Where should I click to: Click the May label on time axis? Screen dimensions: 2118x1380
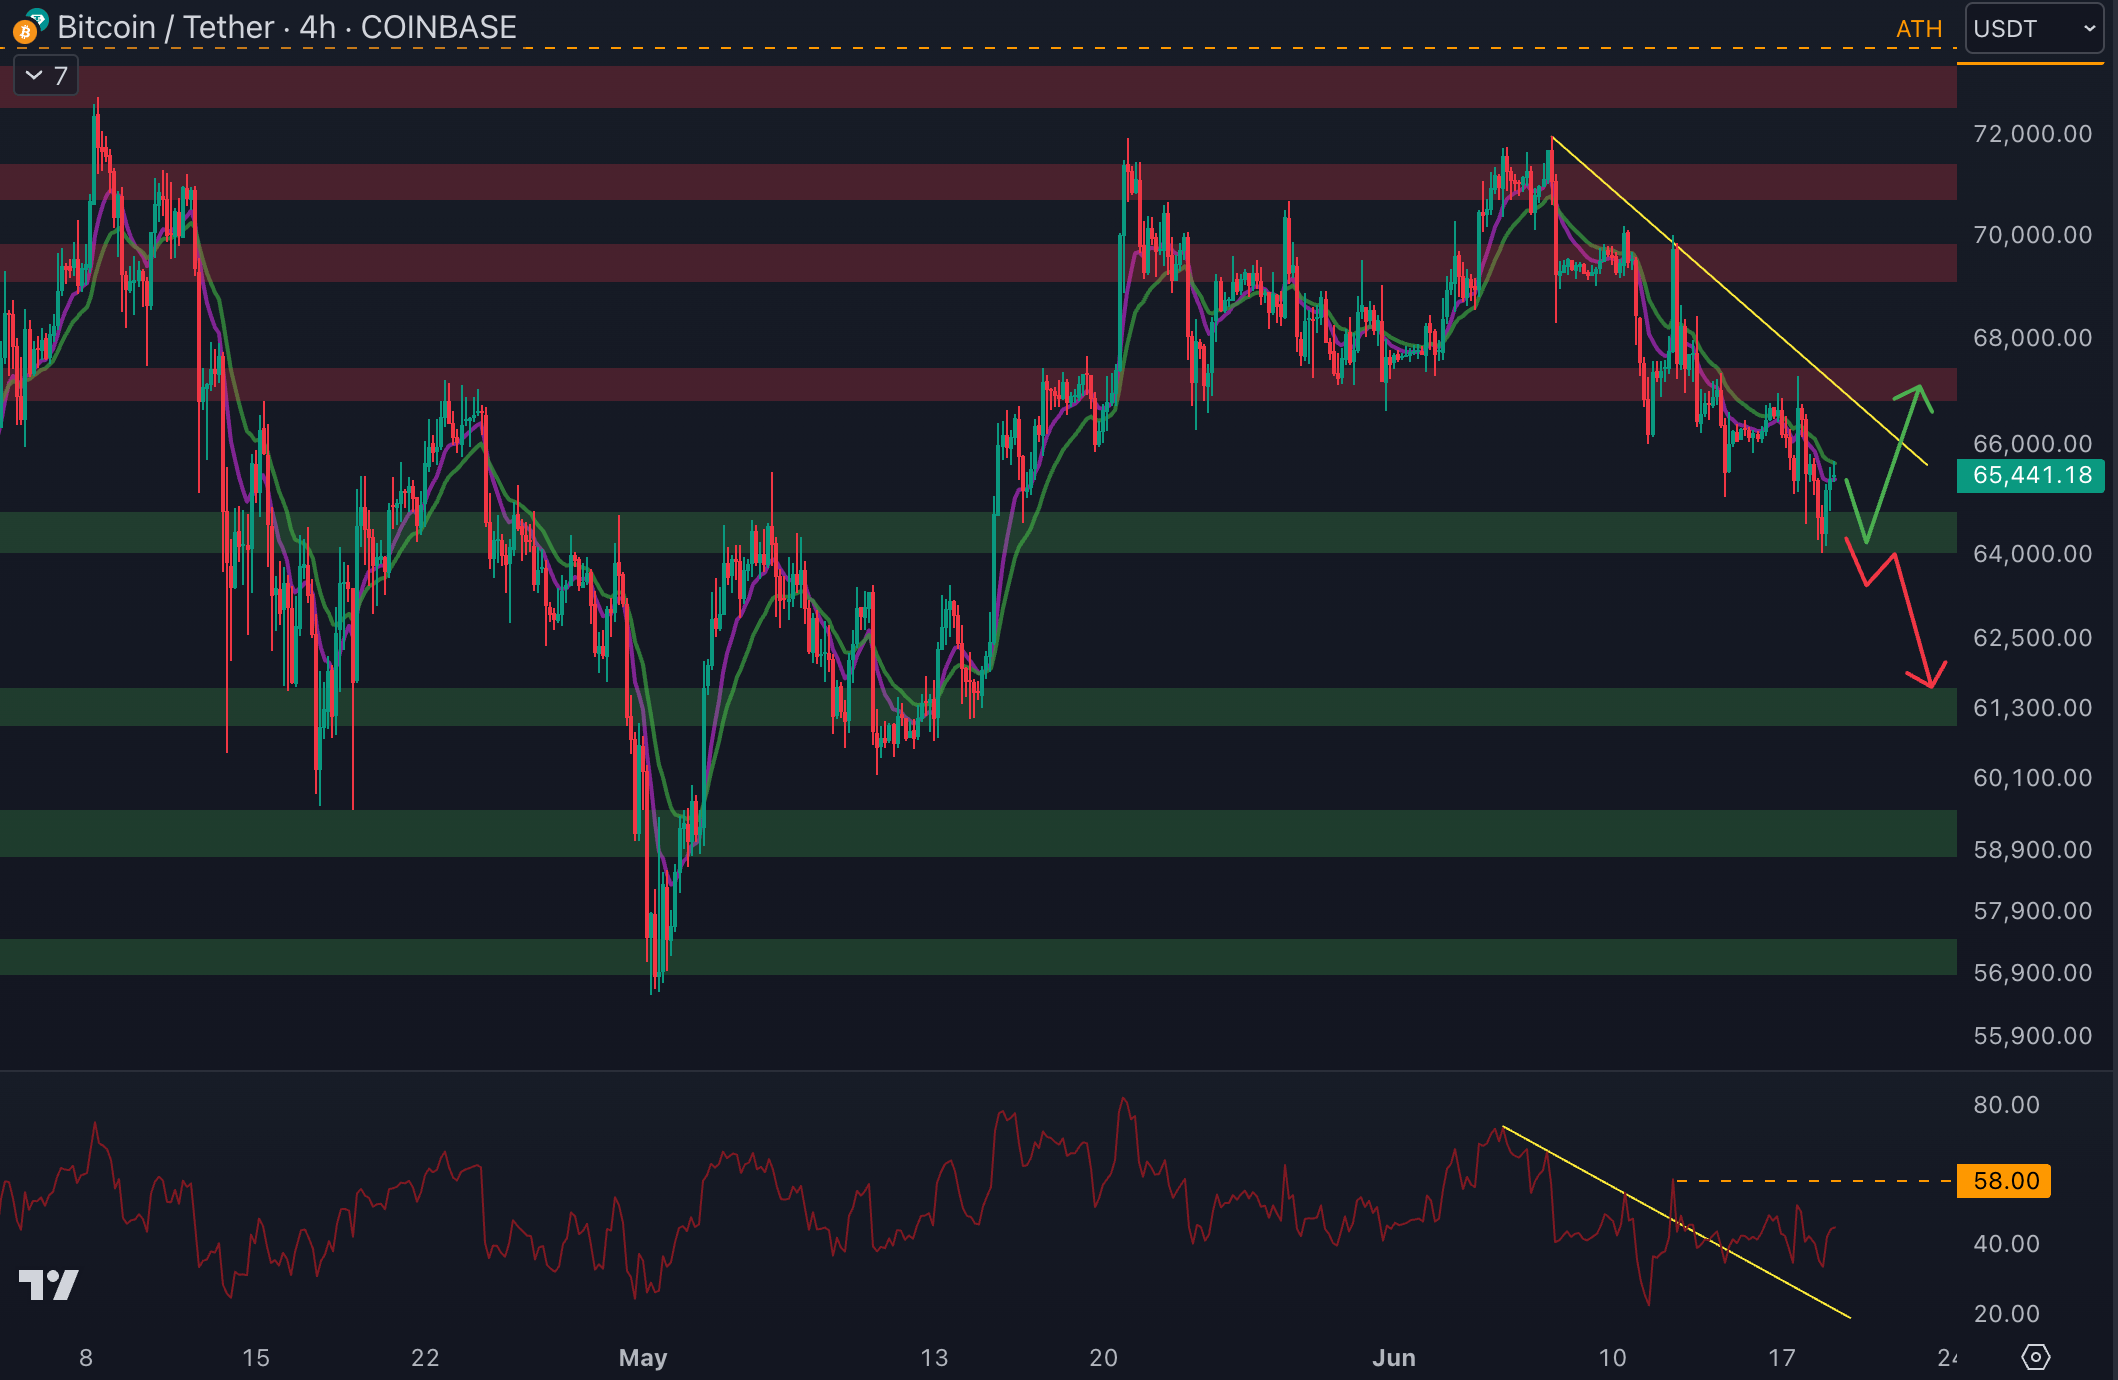[642, 1357]
